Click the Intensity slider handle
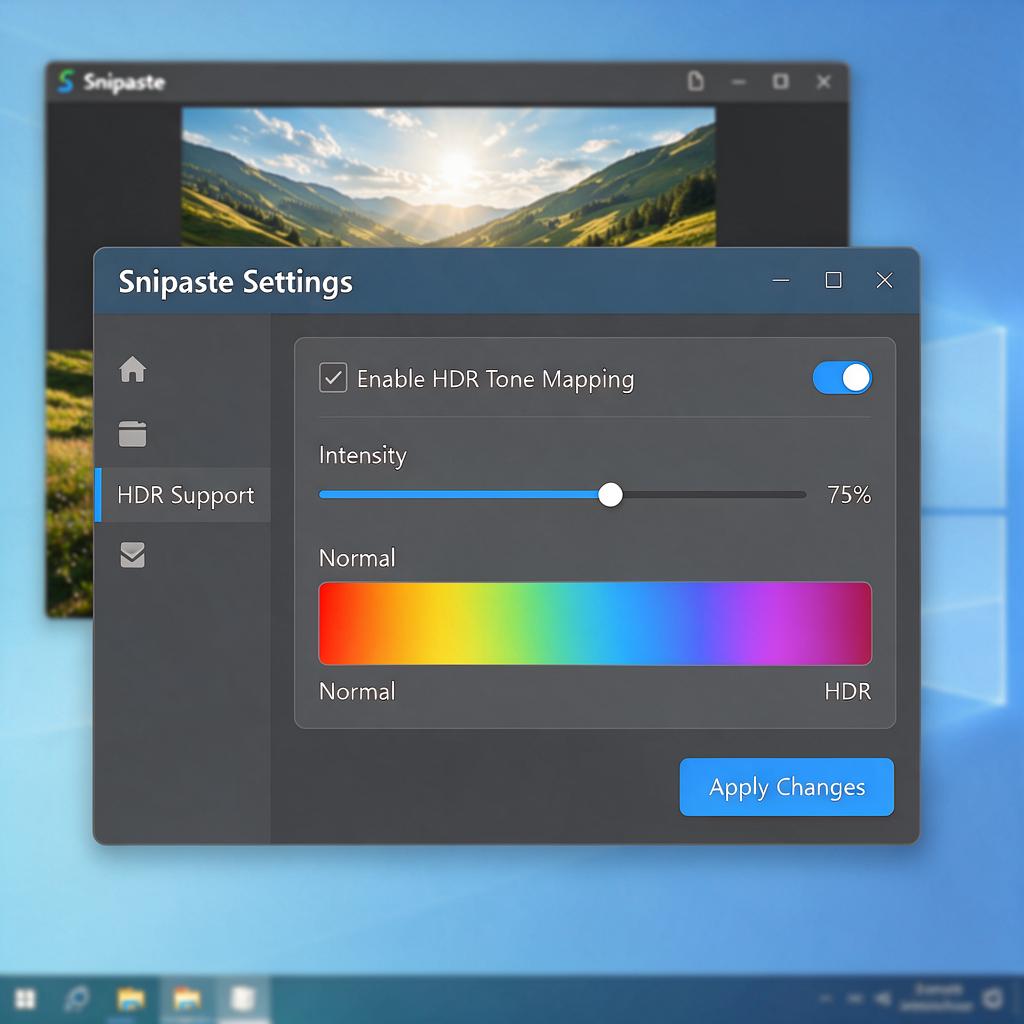Viewport: 1024px width, 1024px height. (611, 494)
